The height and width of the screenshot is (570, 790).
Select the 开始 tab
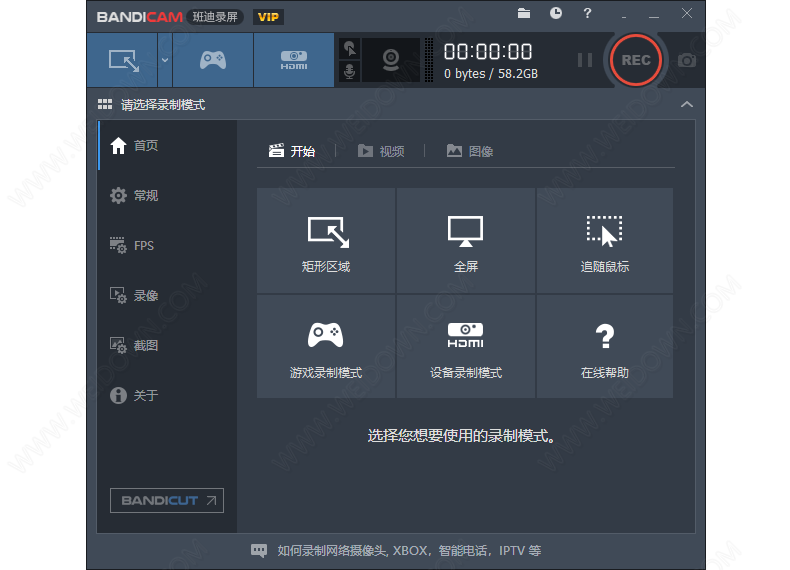(292, 151)
